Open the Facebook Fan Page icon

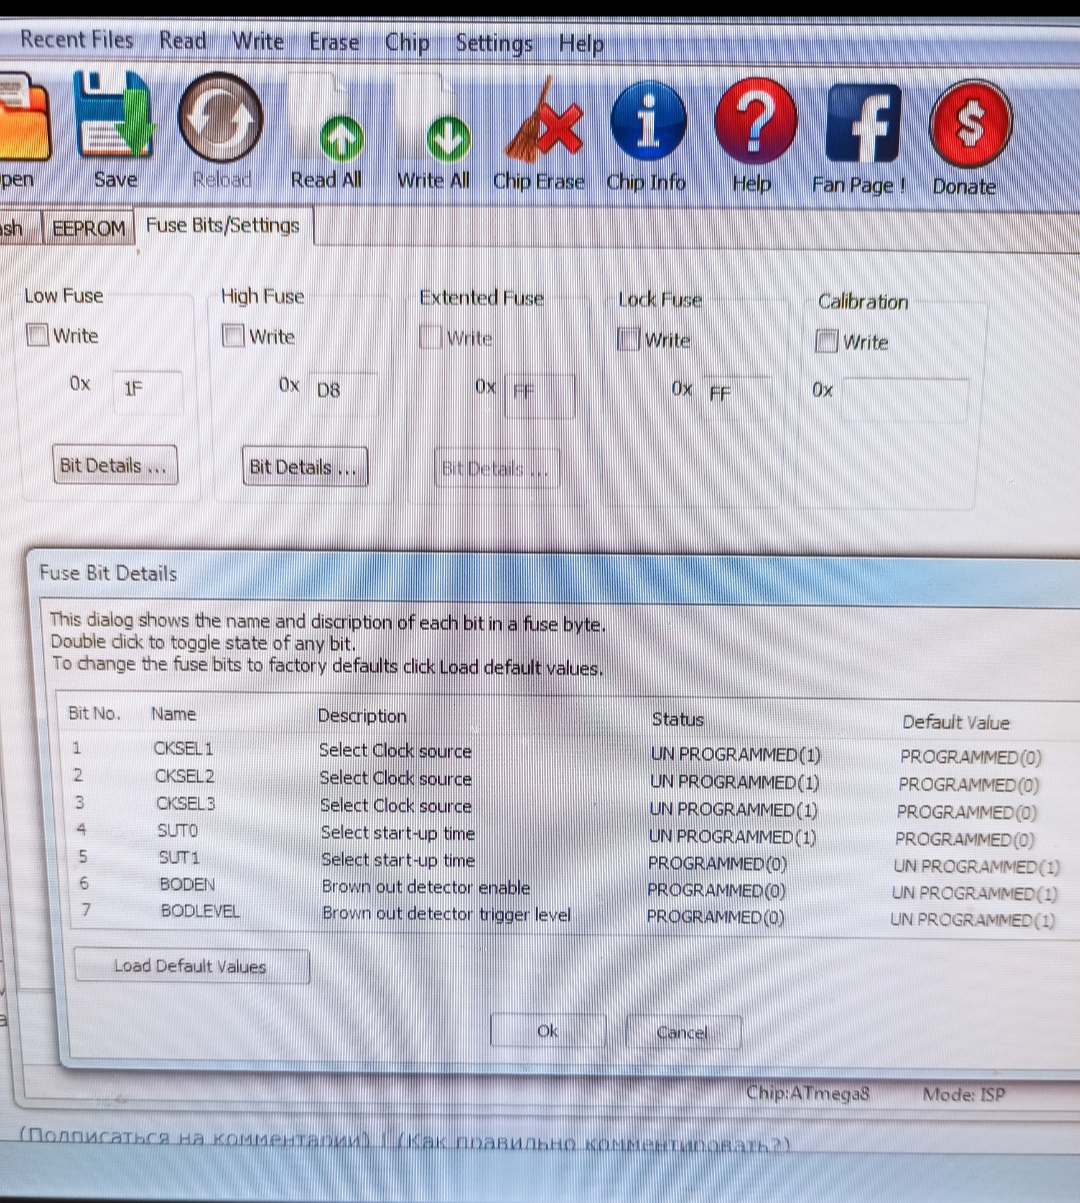[x=860, y=126]
